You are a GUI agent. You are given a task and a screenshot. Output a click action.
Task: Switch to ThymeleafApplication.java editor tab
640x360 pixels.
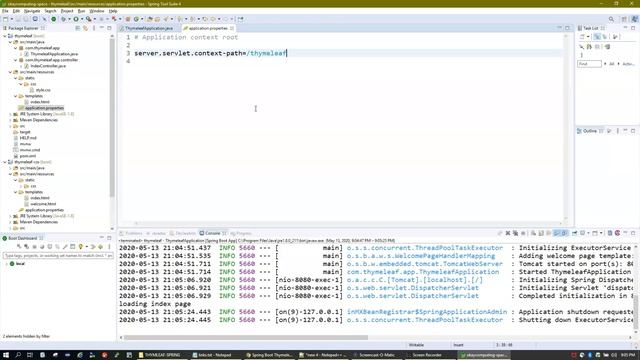pos(149,28)
